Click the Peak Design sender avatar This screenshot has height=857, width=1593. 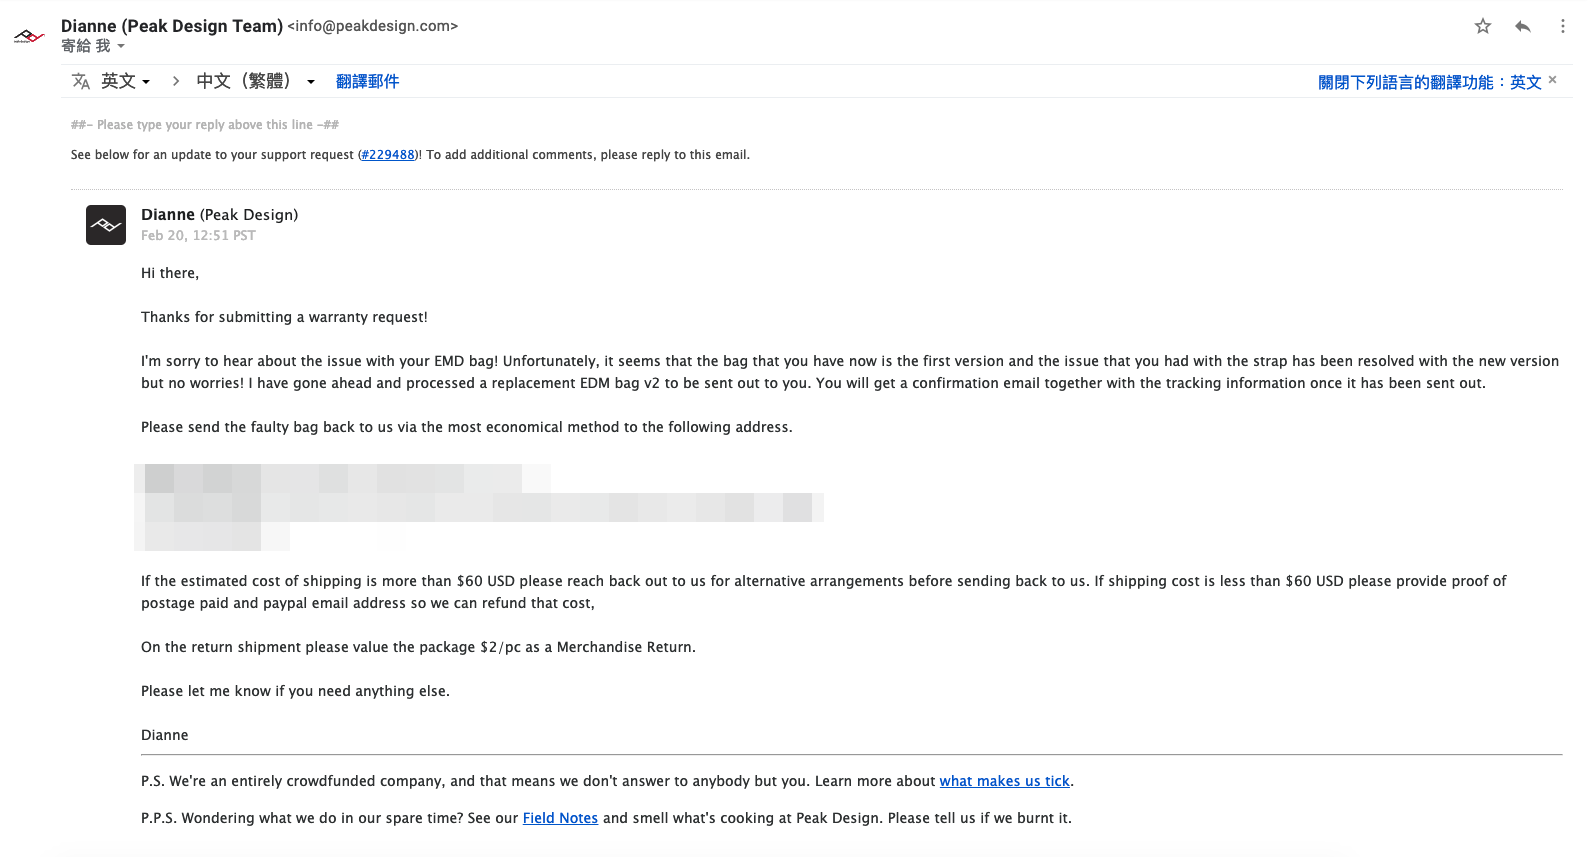29,36
